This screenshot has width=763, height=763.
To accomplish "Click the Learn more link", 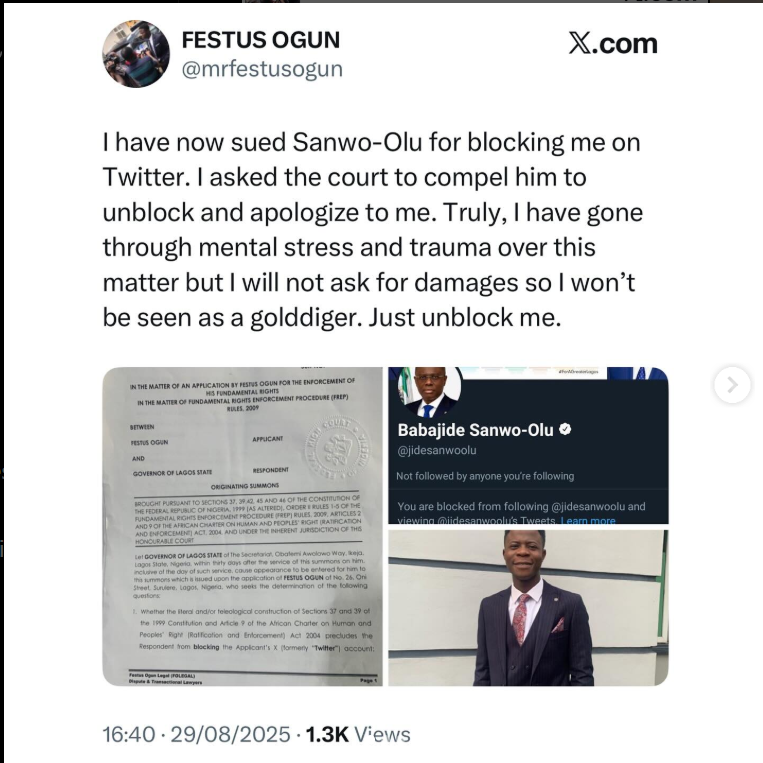I will click(x=588, y=521).
